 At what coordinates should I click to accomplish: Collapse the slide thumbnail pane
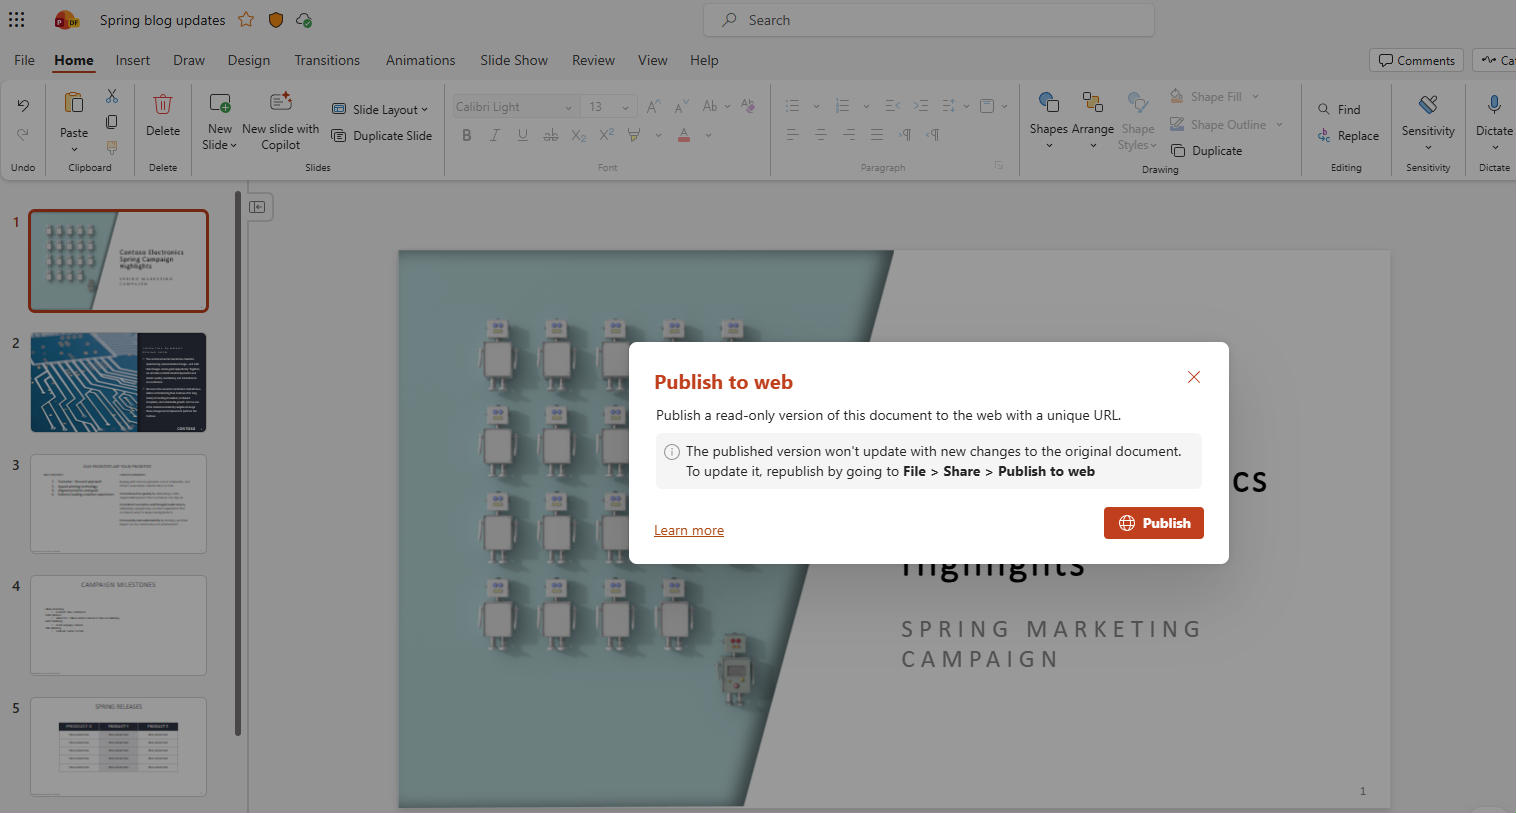[257, 207]
